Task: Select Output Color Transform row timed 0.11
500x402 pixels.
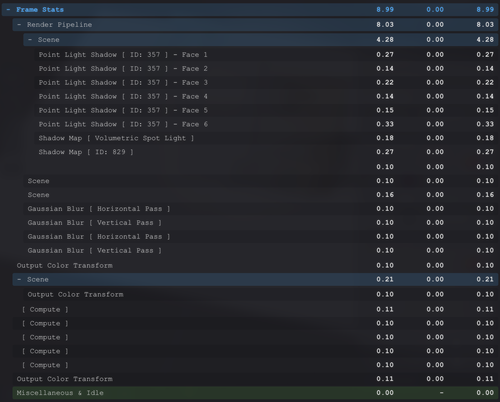Action: point(255,379)
